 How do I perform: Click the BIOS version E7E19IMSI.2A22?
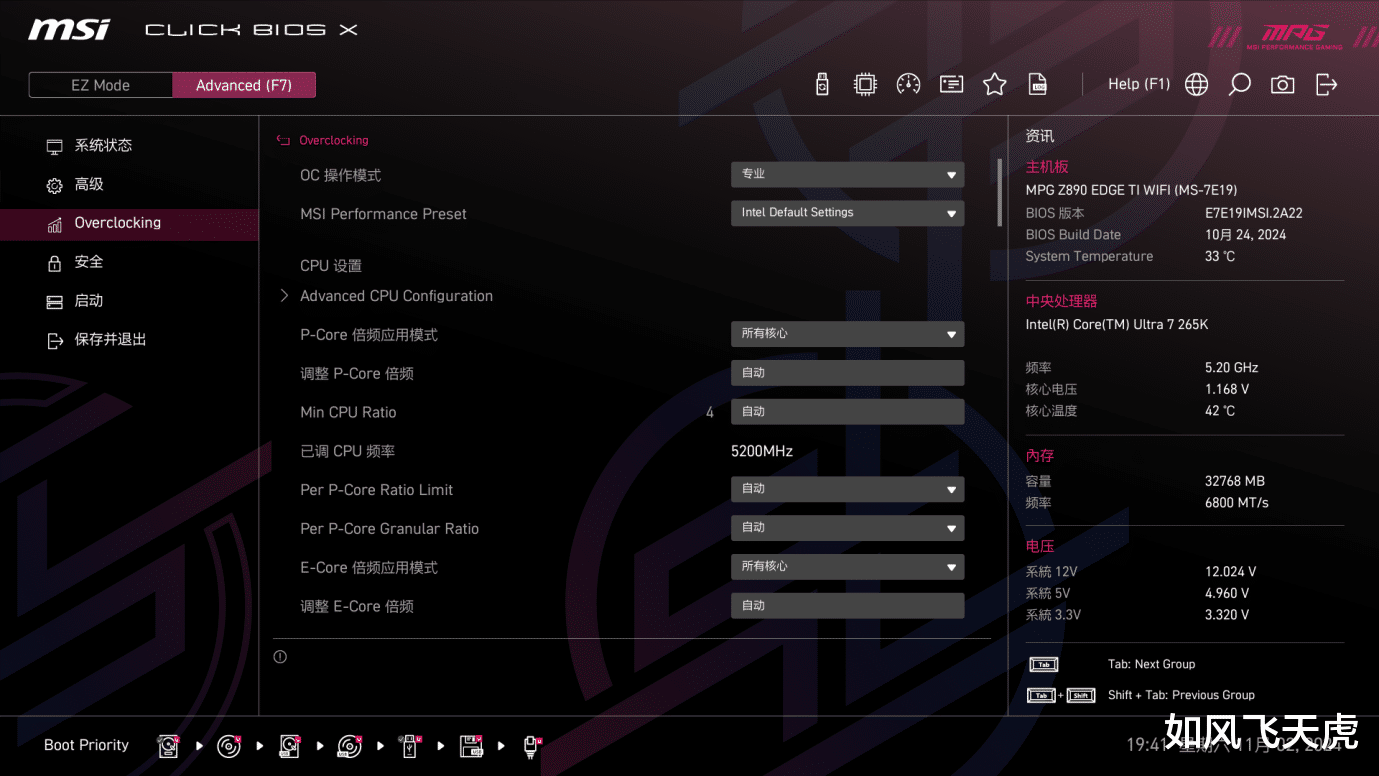click(x=1254, y=213)
